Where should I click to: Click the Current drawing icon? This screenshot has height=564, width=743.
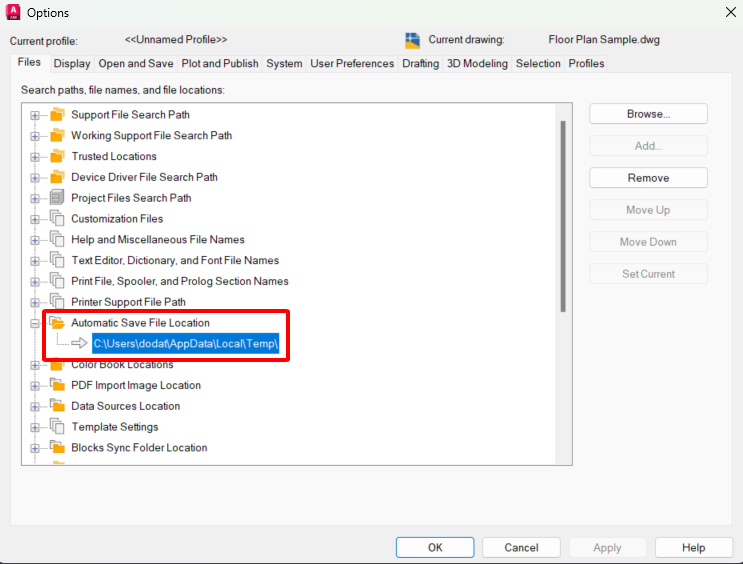pos(412,41)
